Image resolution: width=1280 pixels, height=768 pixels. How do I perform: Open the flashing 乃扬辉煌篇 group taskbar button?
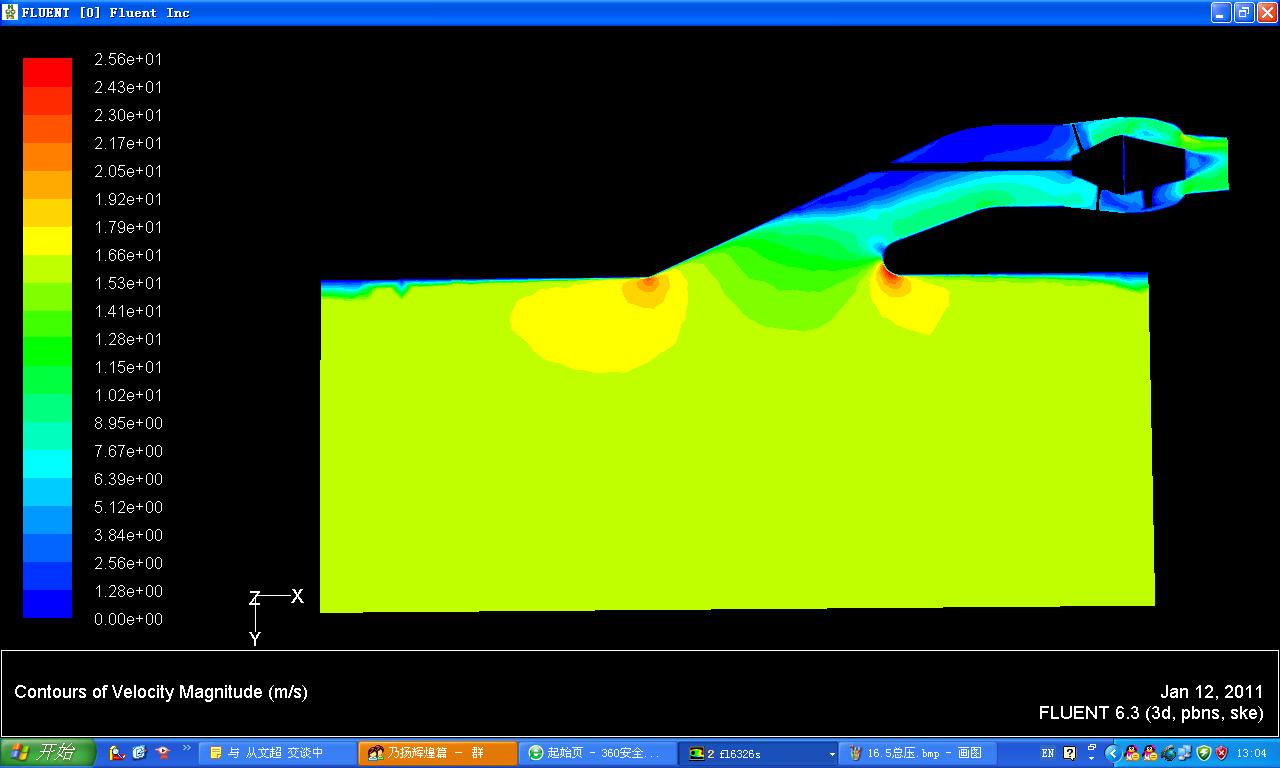coord(436,753)
